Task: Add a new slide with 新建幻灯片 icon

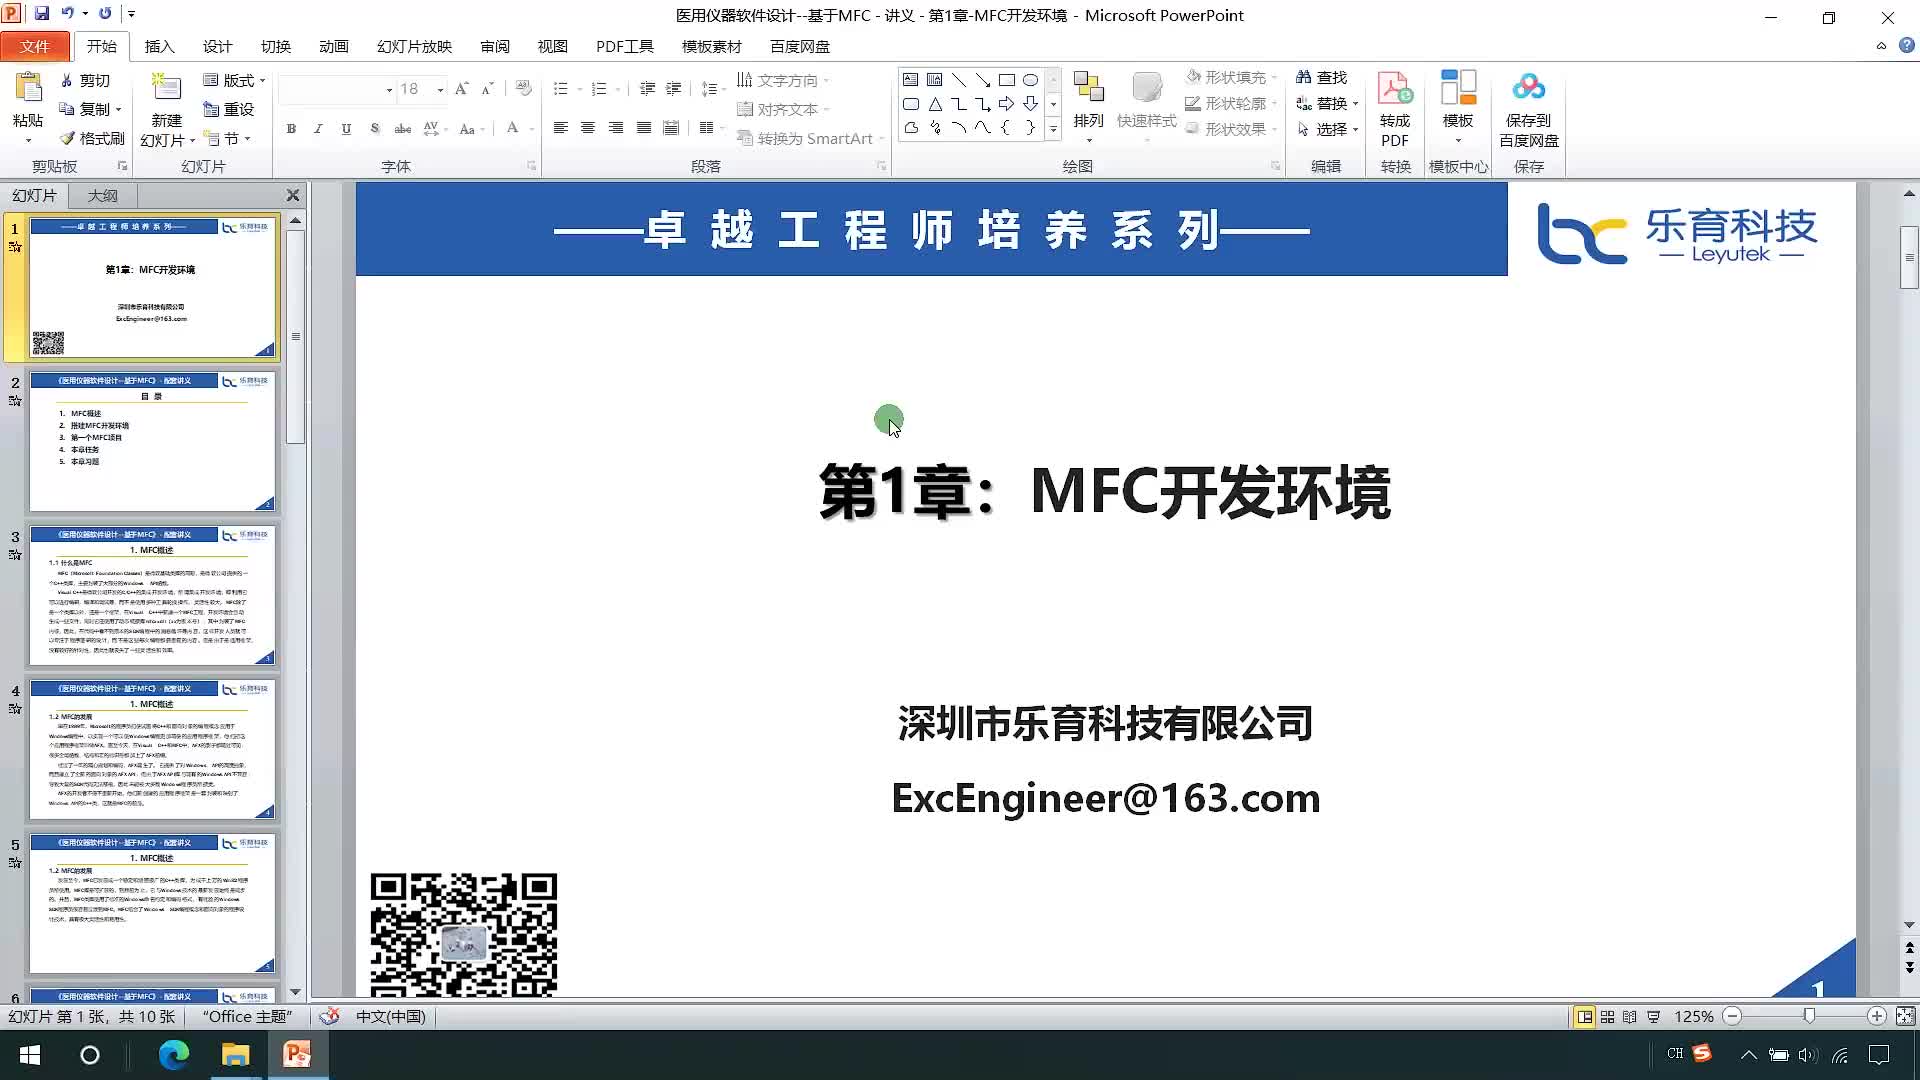Action: 166,88
